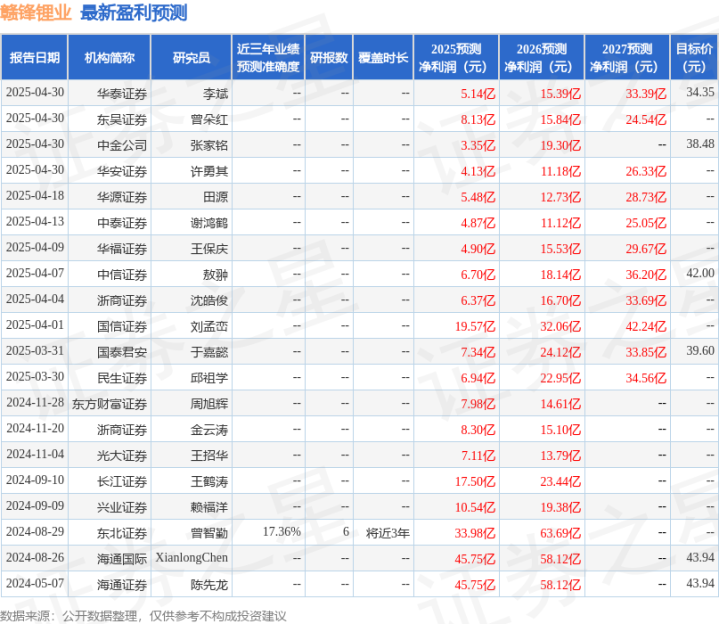This screenshot has height=624, width=719.
Task: Click the 研报数 column header
Action: click(x=329, y=58)
